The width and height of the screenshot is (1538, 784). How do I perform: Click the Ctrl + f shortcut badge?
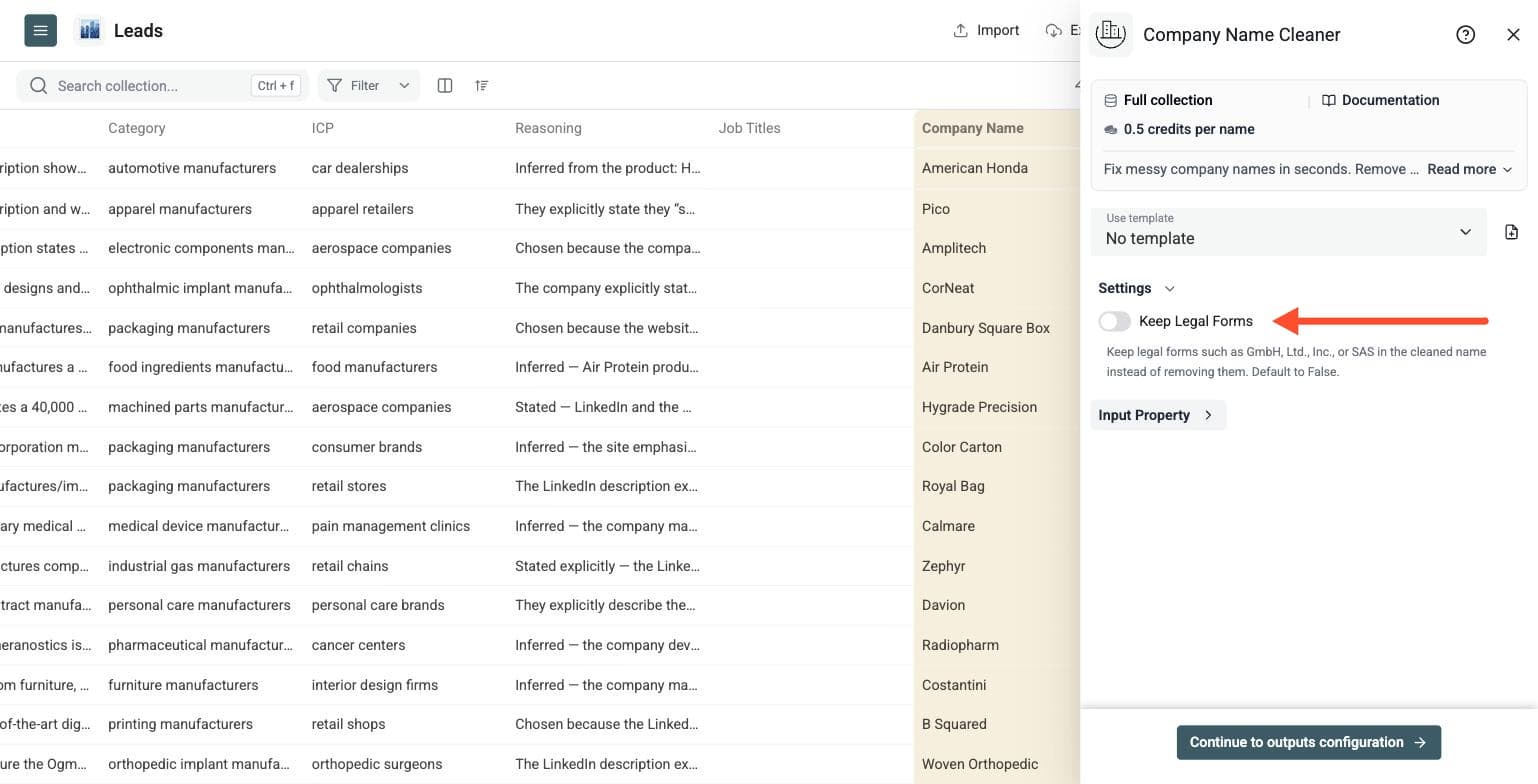276,85
